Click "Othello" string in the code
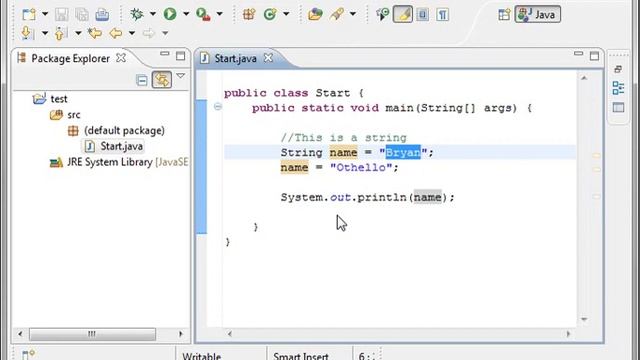The width and height of the screenshot is (640, 360). click(x=361, y=167)
